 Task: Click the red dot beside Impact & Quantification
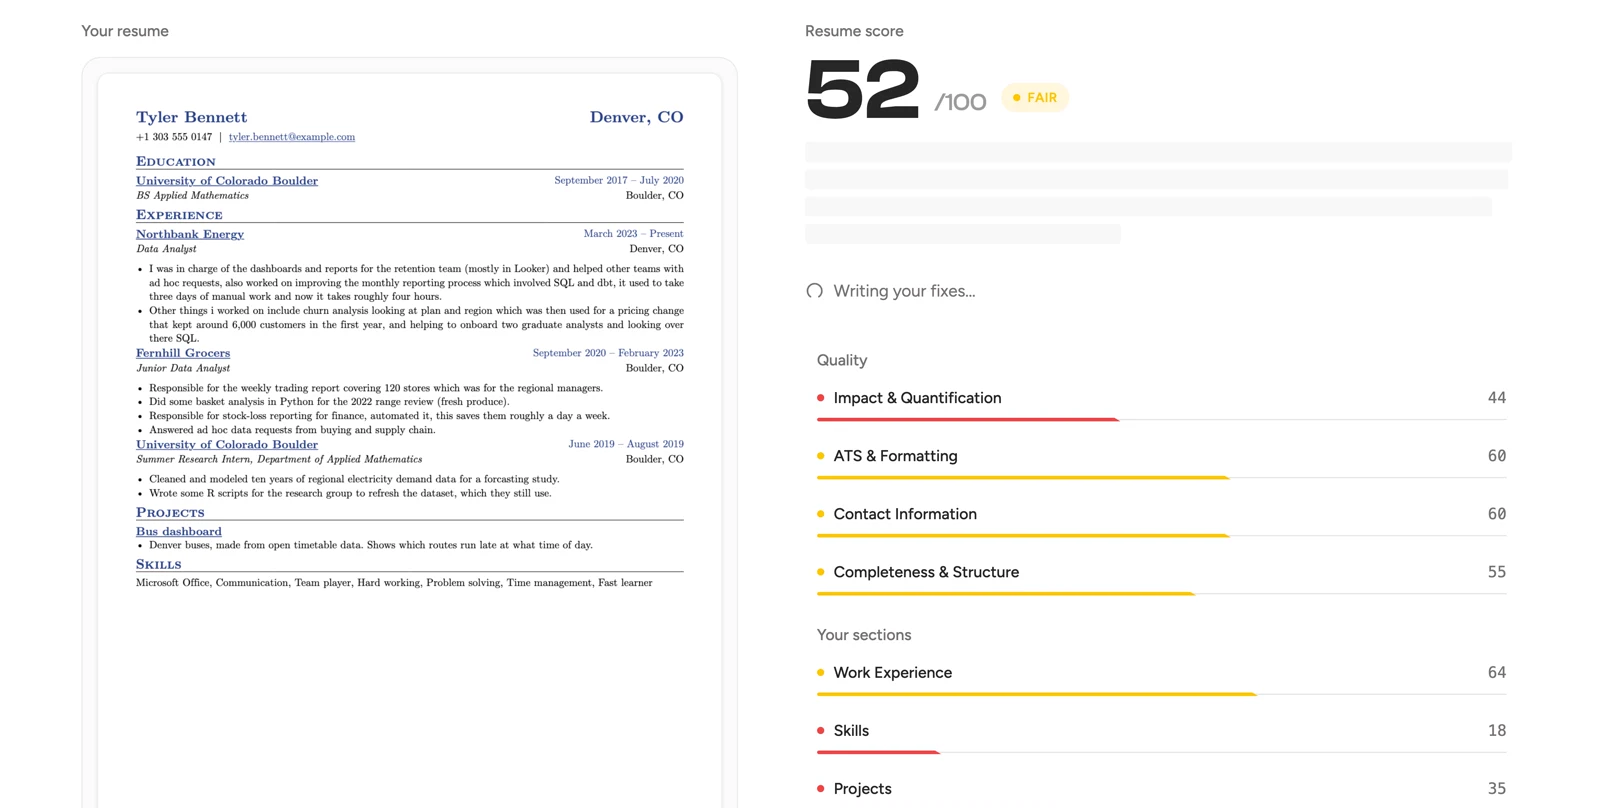point(821,398)
